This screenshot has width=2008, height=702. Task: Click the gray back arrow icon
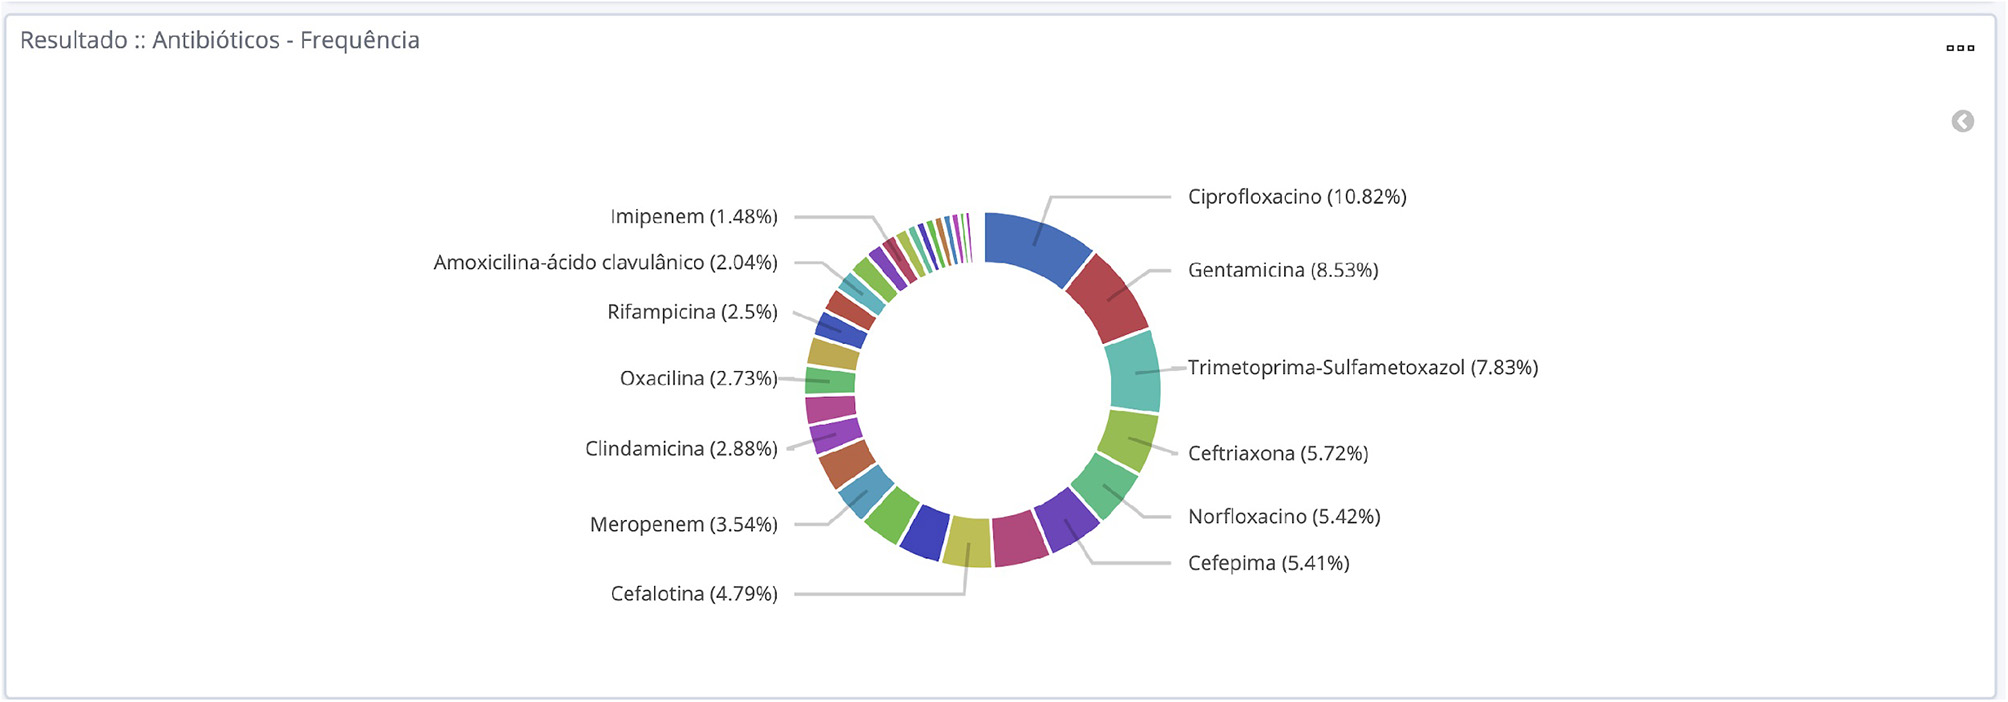[x=1962, y=121]
